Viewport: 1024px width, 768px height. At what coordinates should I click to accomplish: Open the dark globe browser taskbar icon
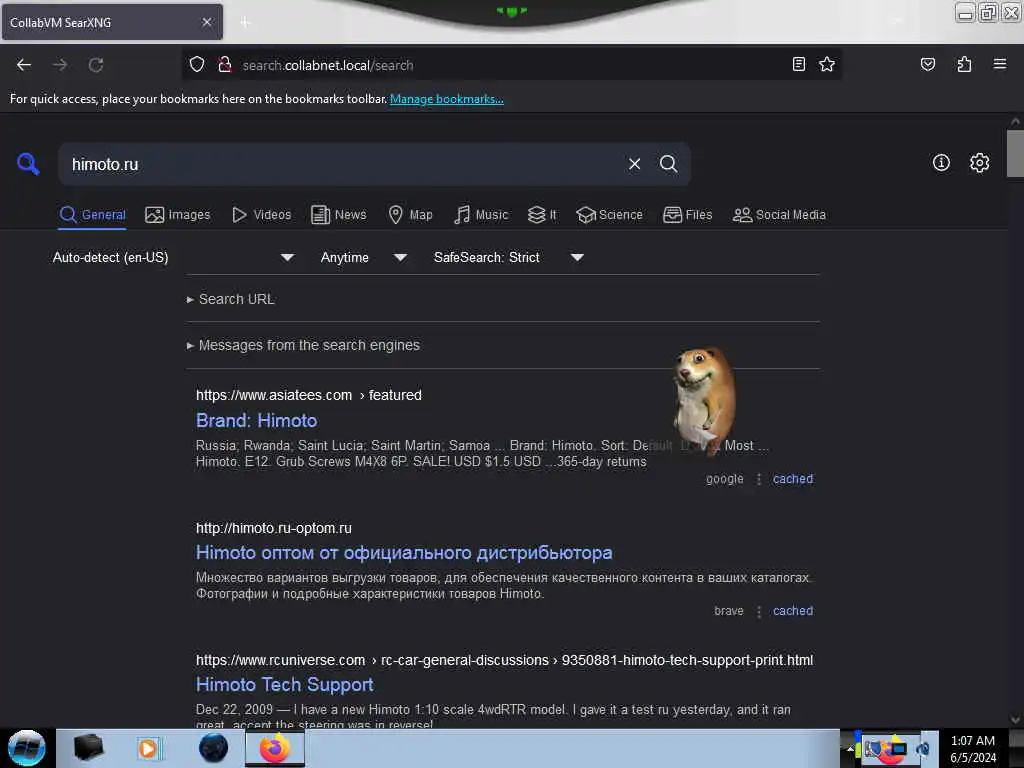[x=213, y=748]
